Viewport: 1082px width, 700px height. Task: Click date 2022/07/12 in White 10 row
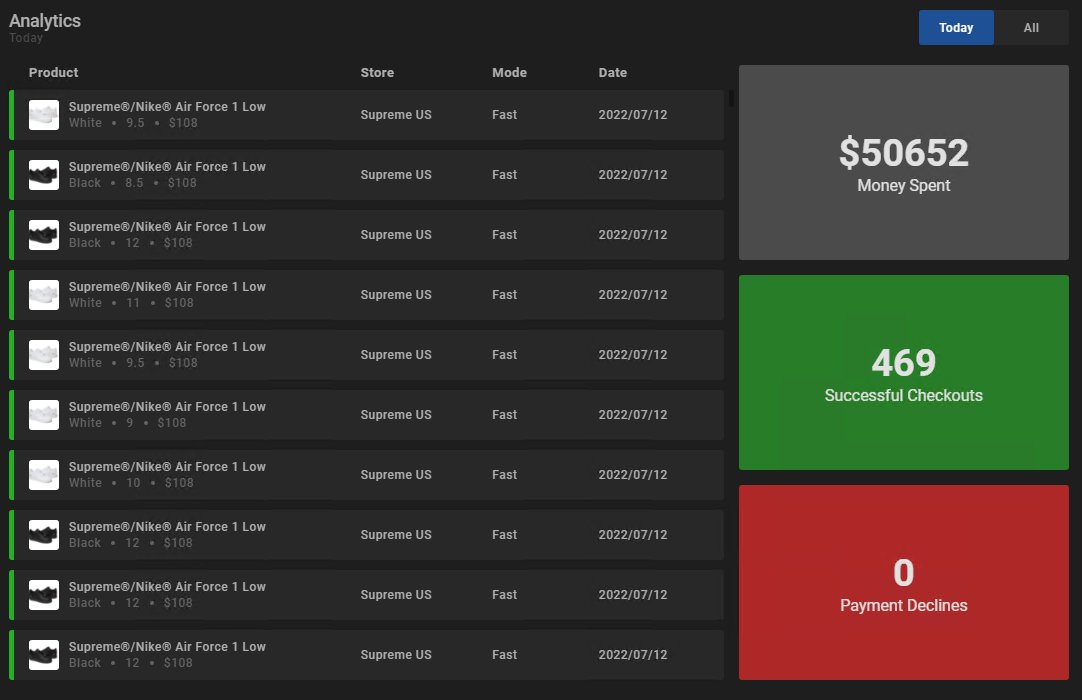pos(633,475)
